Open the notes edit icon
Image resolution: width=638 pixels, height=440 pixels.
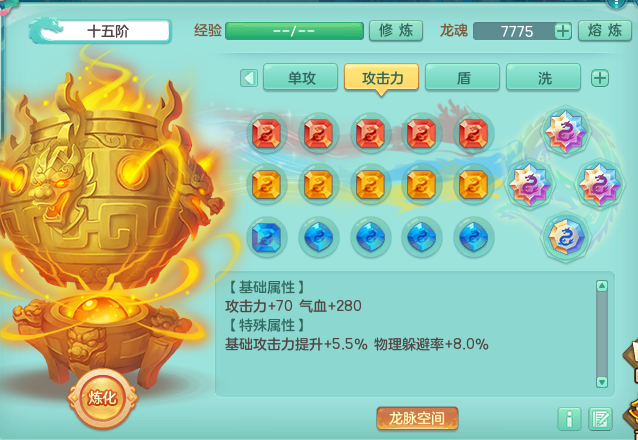point(601,418)
